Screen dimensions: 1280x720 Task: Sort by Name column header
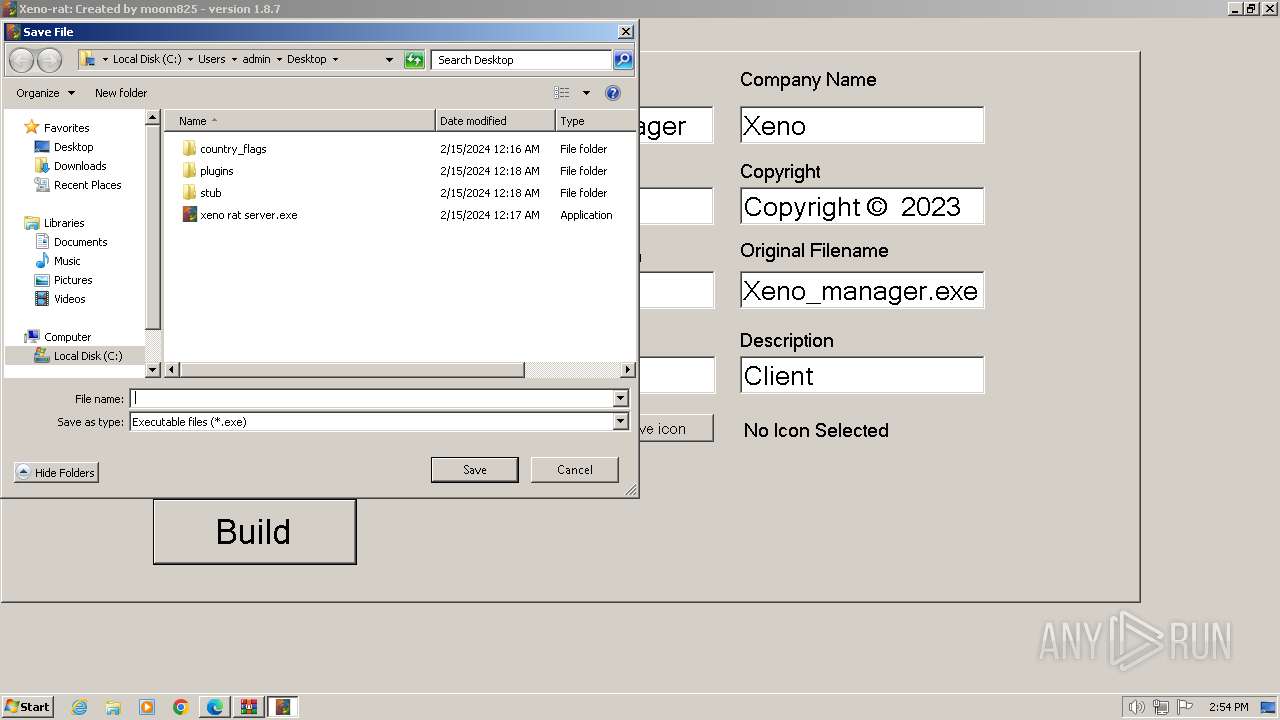click(x=300, y=121)
